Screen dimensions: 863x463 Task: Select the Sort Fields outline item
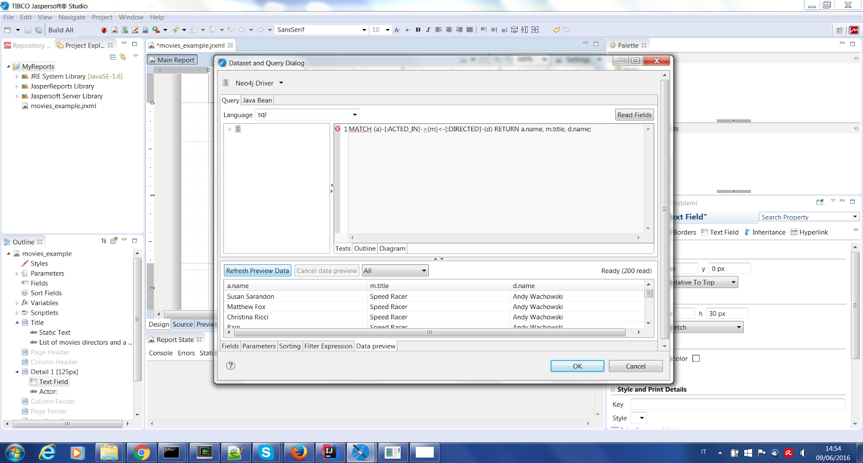[46, 293]
